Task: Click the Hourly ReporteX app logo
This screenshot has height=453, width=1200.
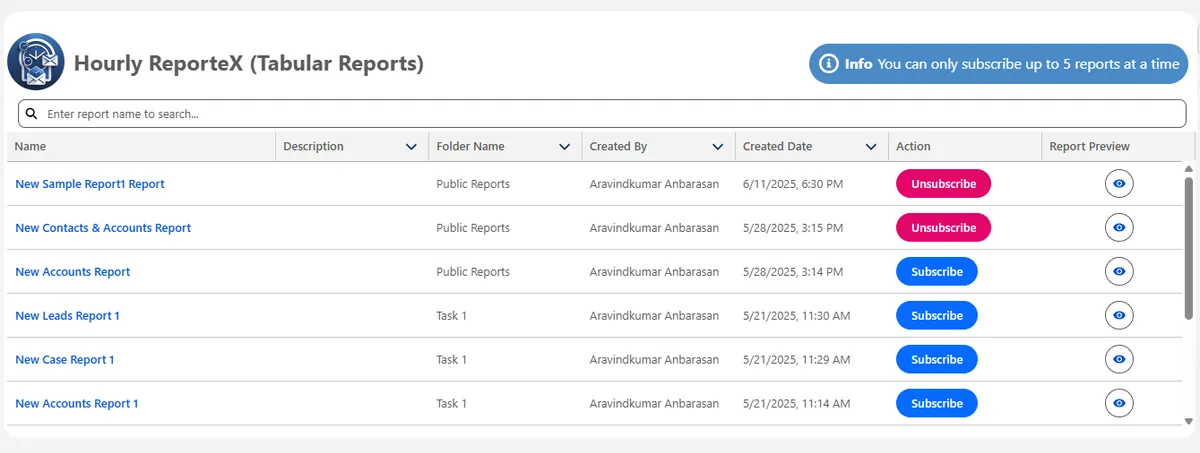Action: click(36, 62)
